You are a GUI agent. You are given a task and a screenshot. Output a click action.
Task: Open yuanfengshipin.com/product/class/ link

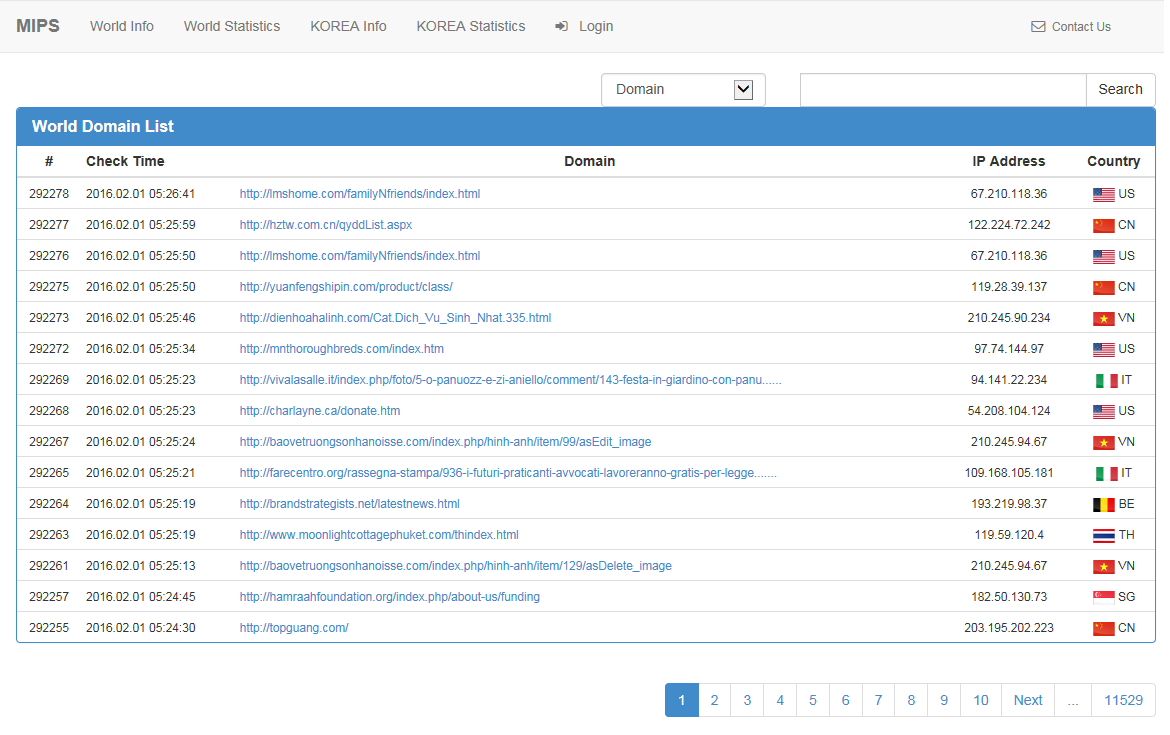(x=345, y=287)
